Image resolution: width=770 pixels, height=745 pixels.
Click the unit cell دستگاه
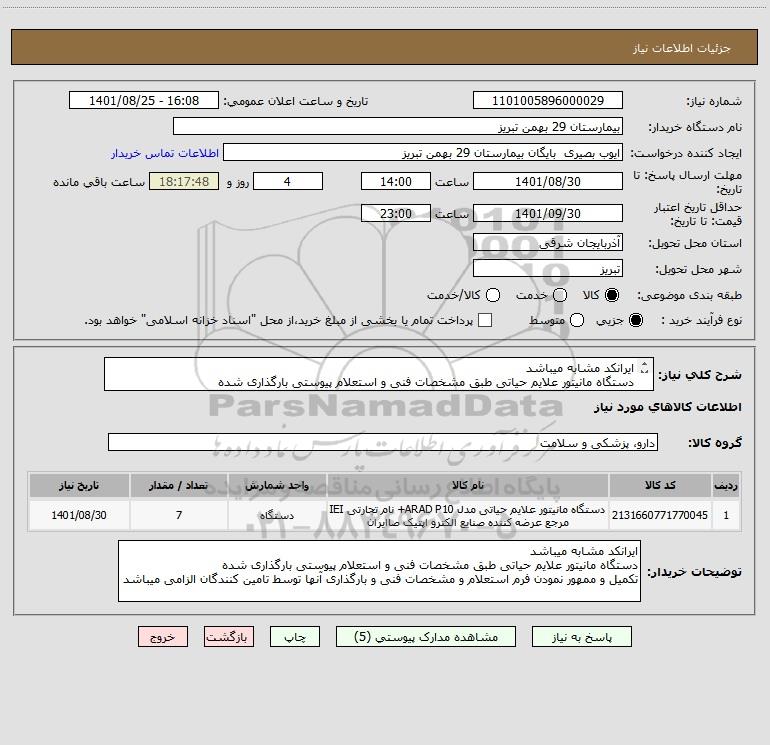pyautogui.click(x=277, y=515)
